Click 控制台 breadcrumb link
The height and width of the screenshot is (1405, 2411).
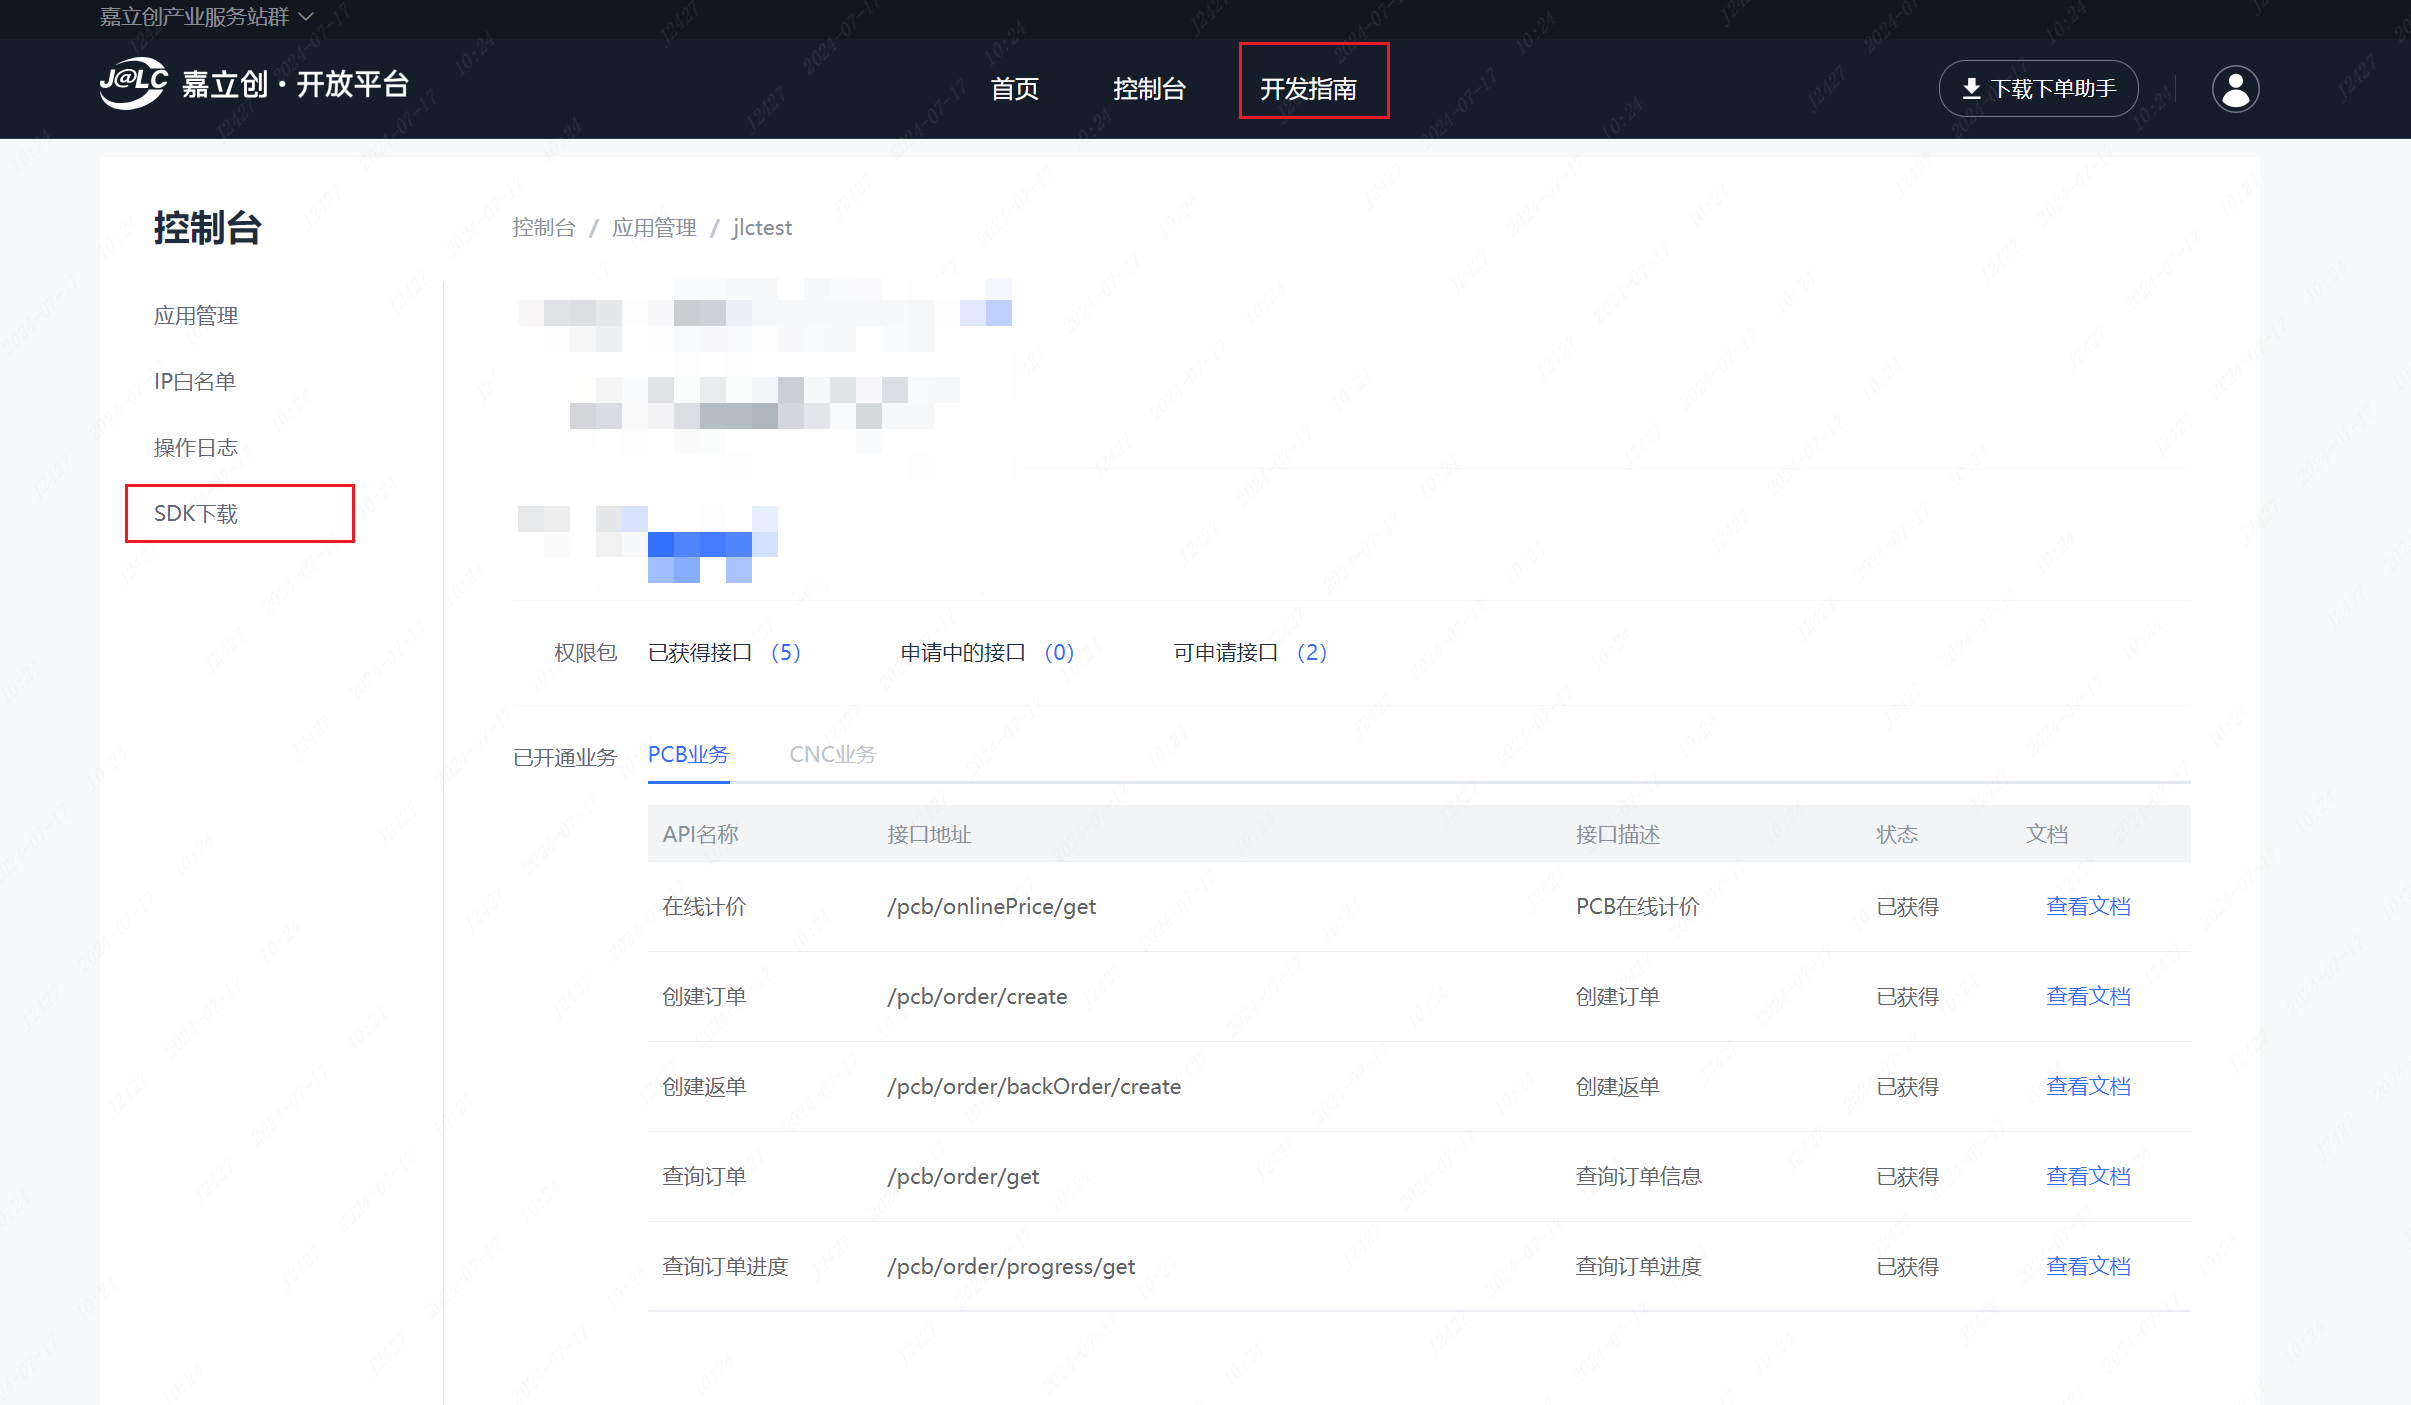544,228
